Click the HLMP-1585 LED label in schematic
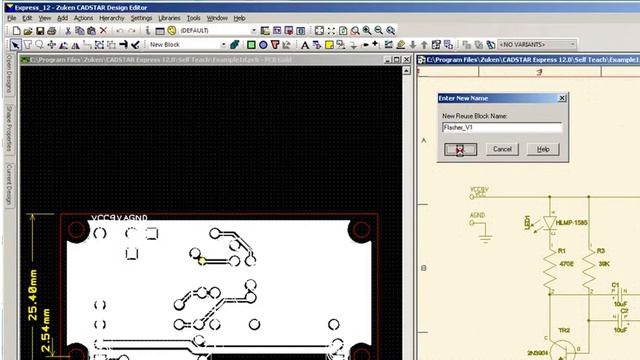 click(x=571, y=223)
